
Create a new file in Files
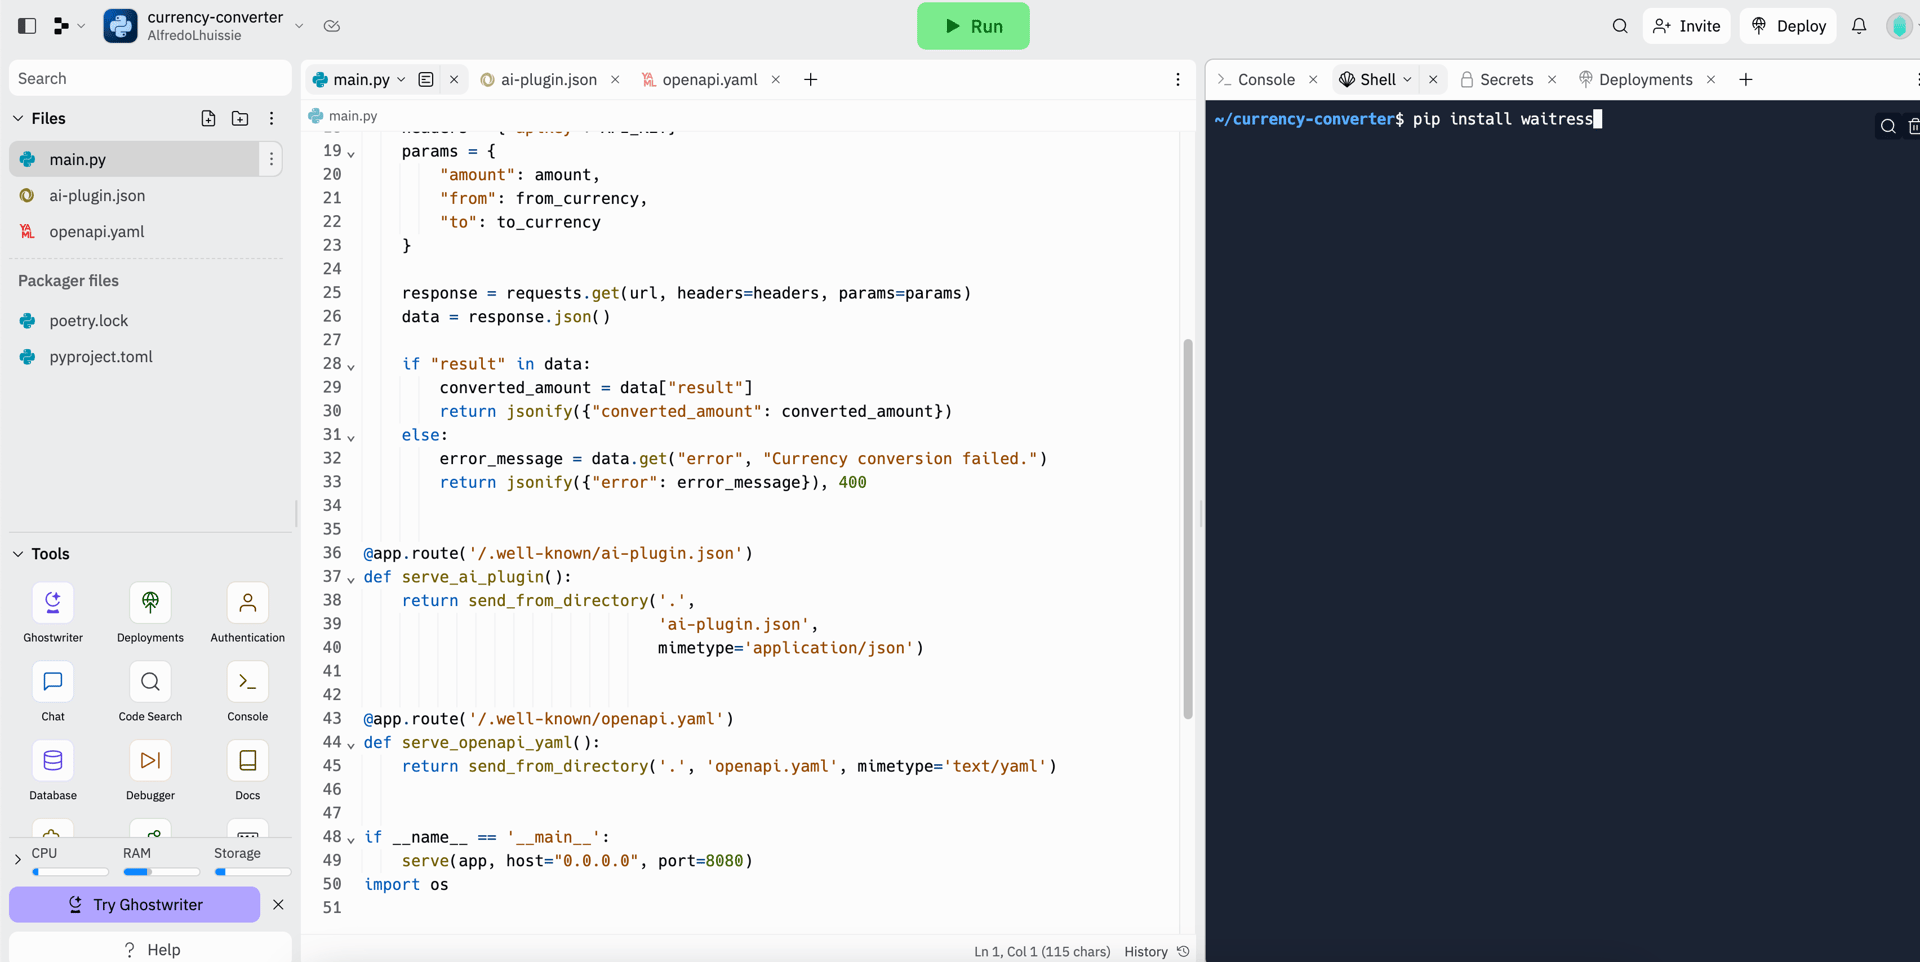208,118
